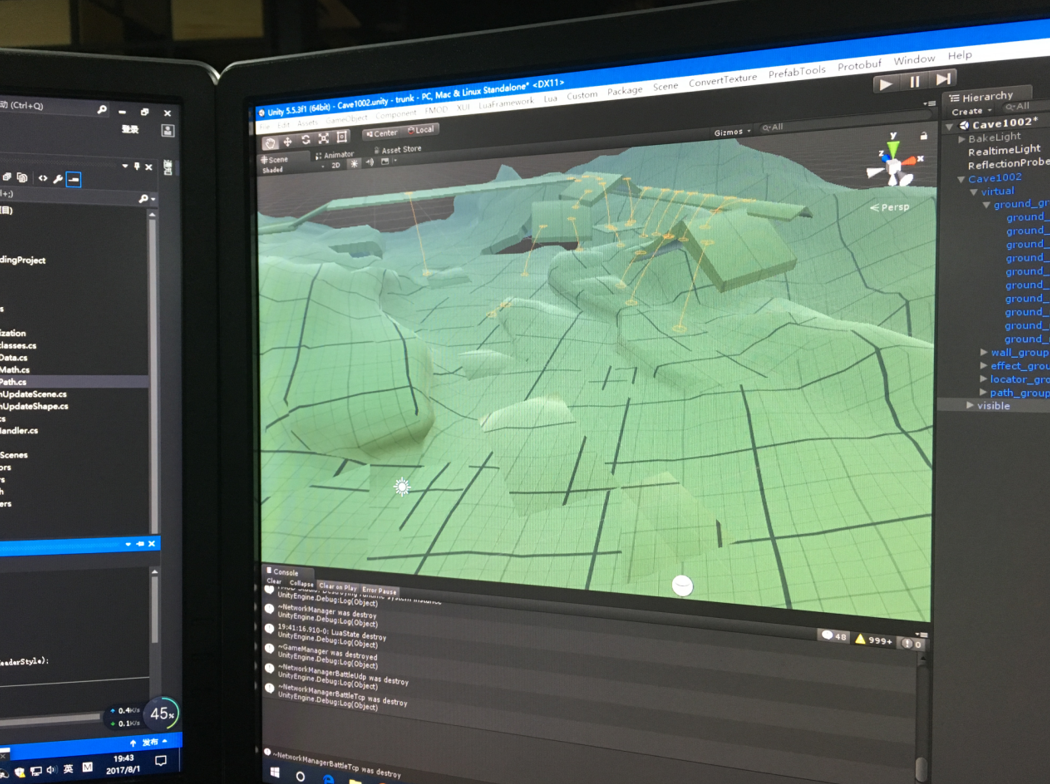Toggle console error count filter
The width and height of the screenshot is (1050, 784).
pyautogui.click(x=911, y=643)
